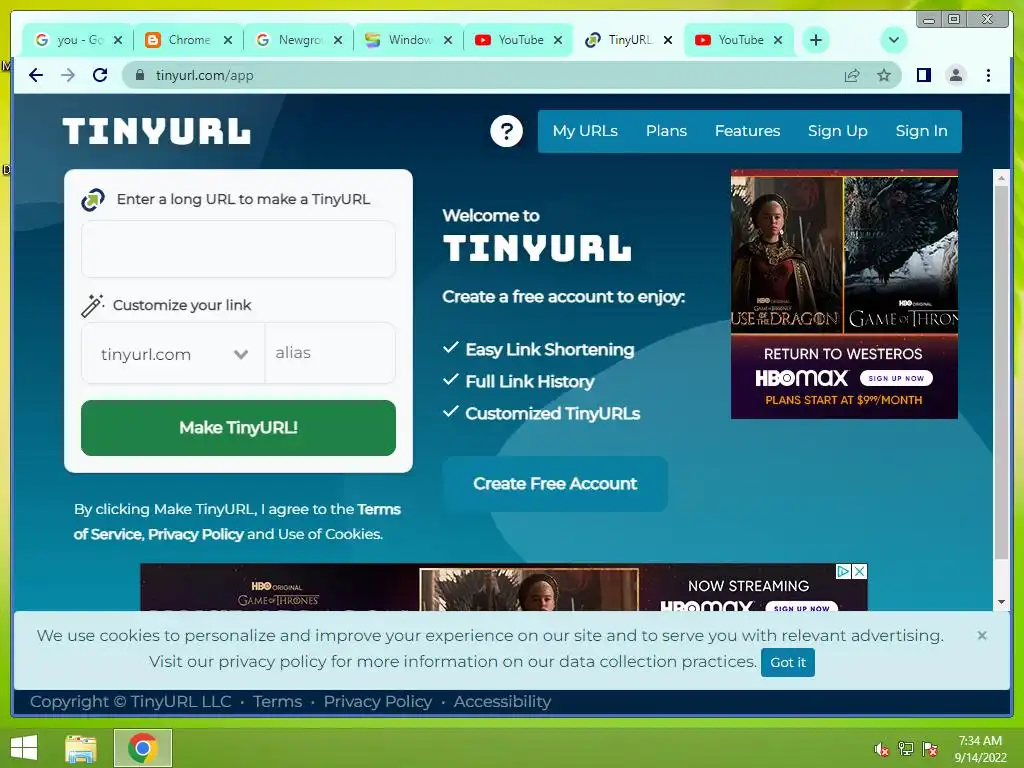The image size is (1024, 768).
Task: Click the taskbar clock showing 7:34 AM
Action: click(980, 749)
